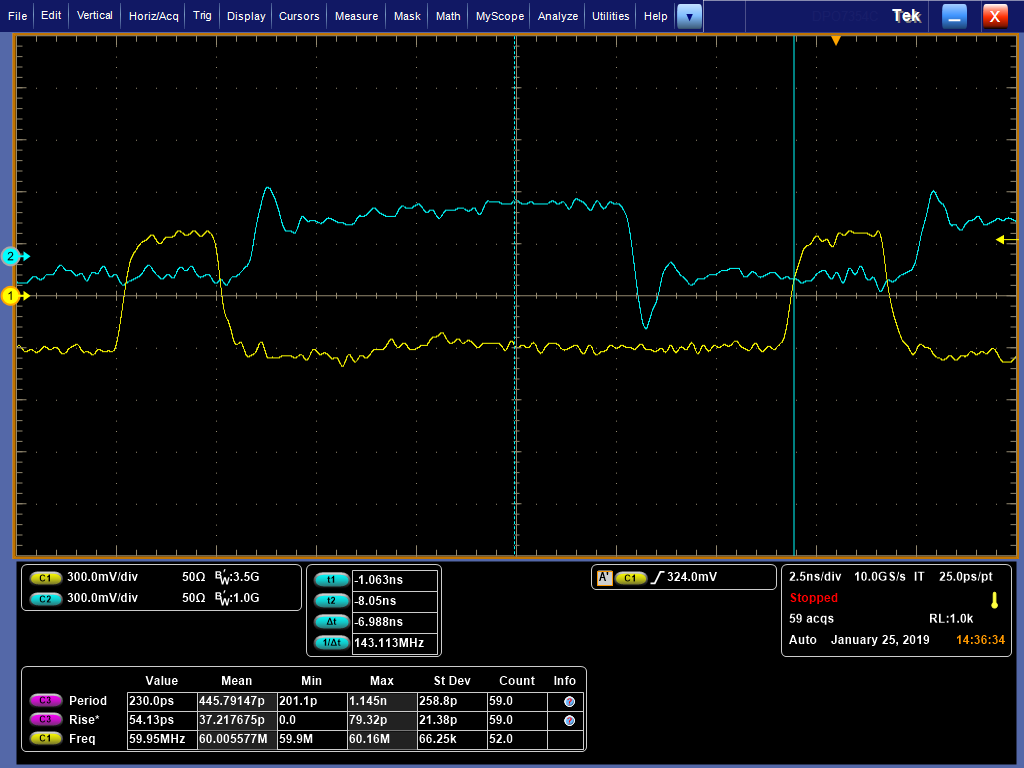The image size is (1024, 768).
Task: Click the C3 Period measurement badge
Action: click(x=45, y=700)
